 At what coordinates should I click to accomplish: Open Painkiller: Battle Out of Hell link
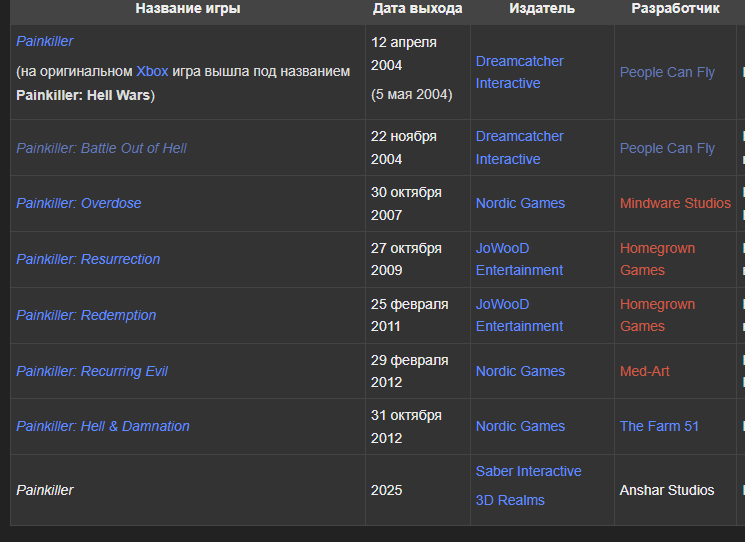(x=101, y=148)
